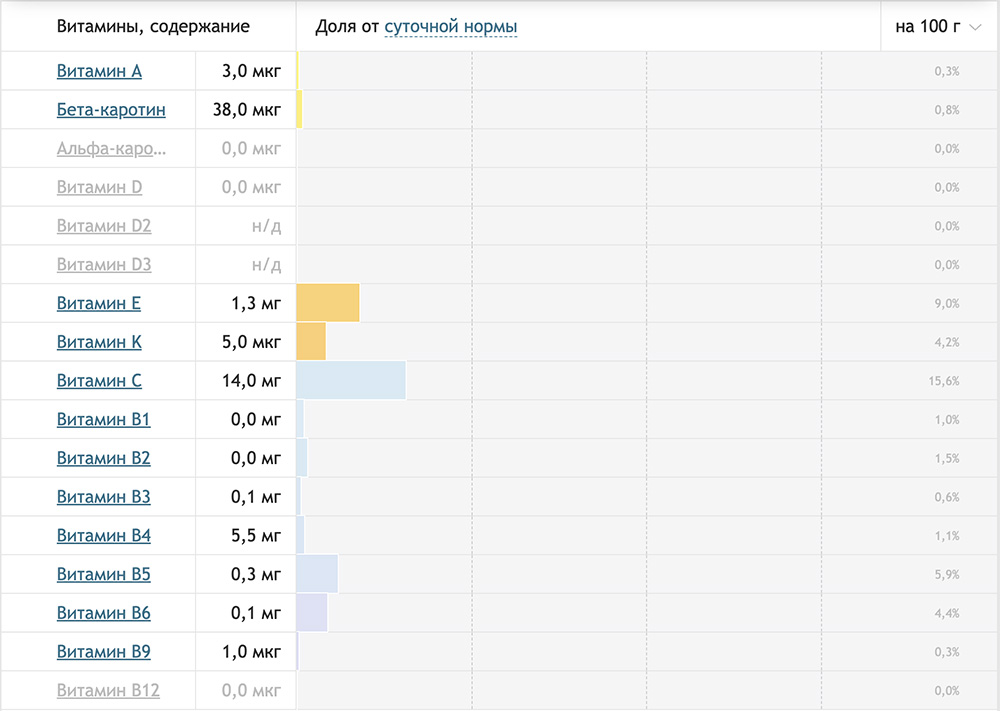Go to the Витамин B1 page
This screenshot has width=1000, height=711.
pos(103,420)
